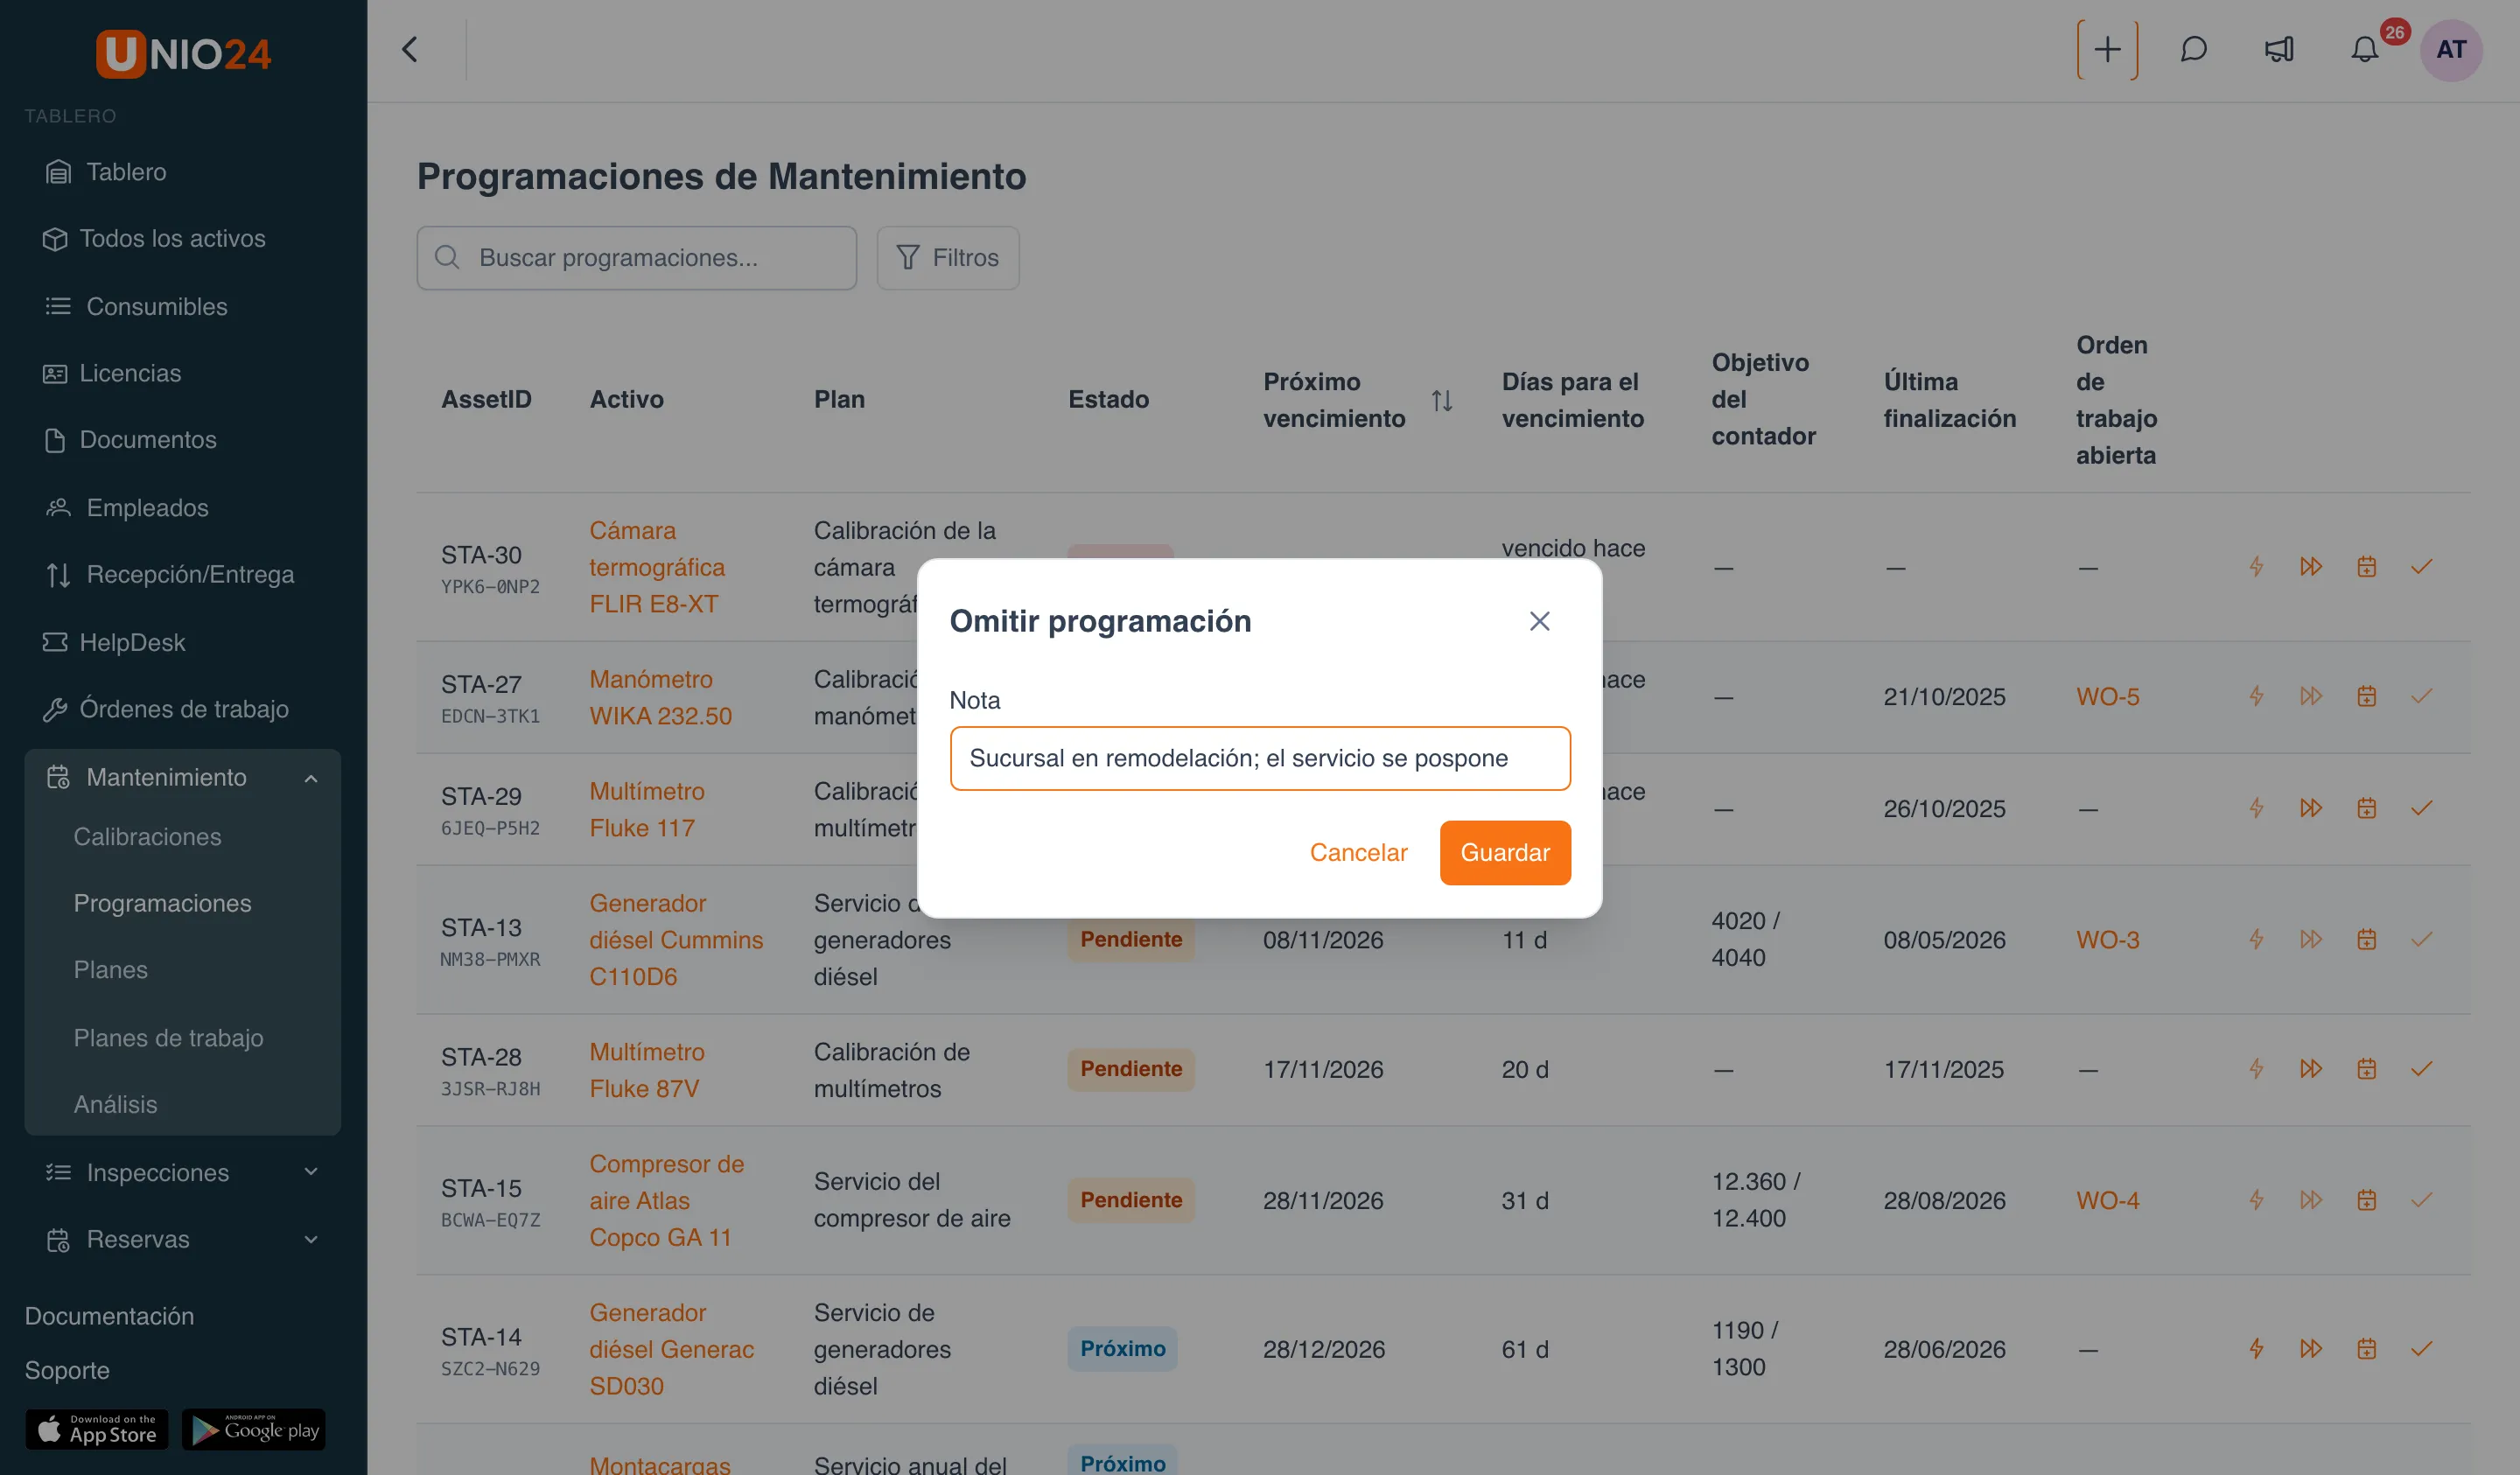Viewport: 2520px width, 1475px height.
Task: Click the back arrow in the header
Action: coord(410,49)
